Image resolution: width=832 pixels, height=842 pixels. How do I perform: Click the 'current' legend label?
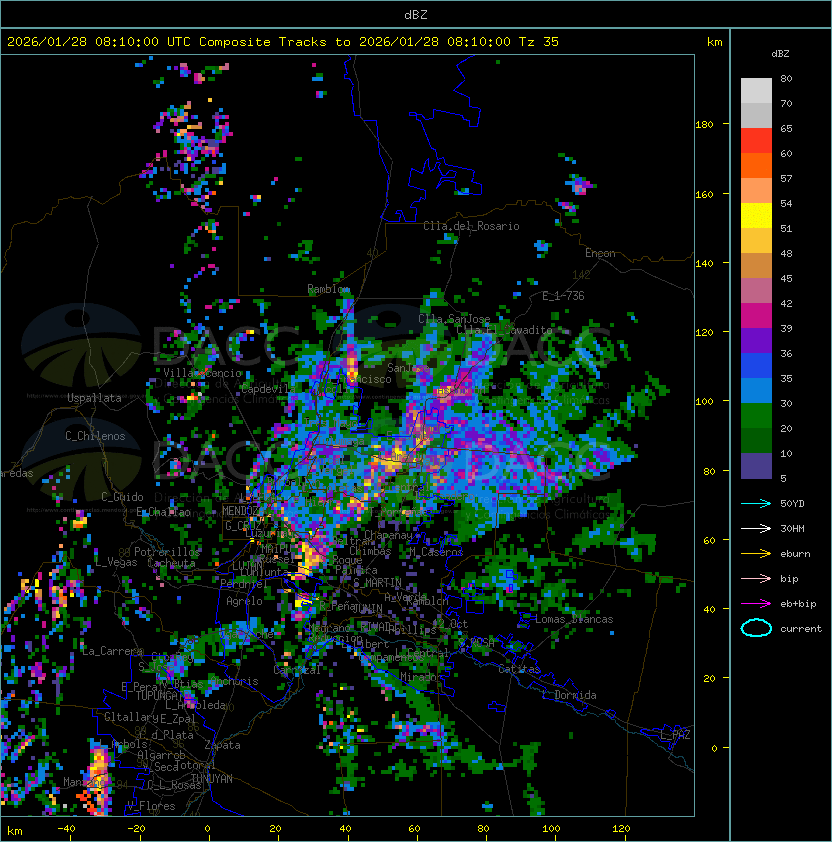(801, 628)
